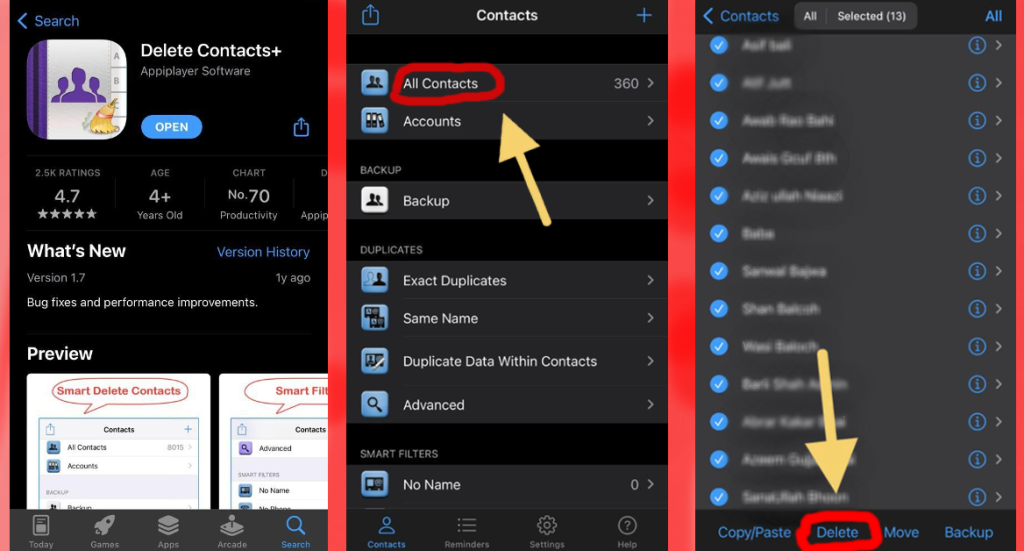Tap the Delete Contacts+ app icon

coord(76,89)
